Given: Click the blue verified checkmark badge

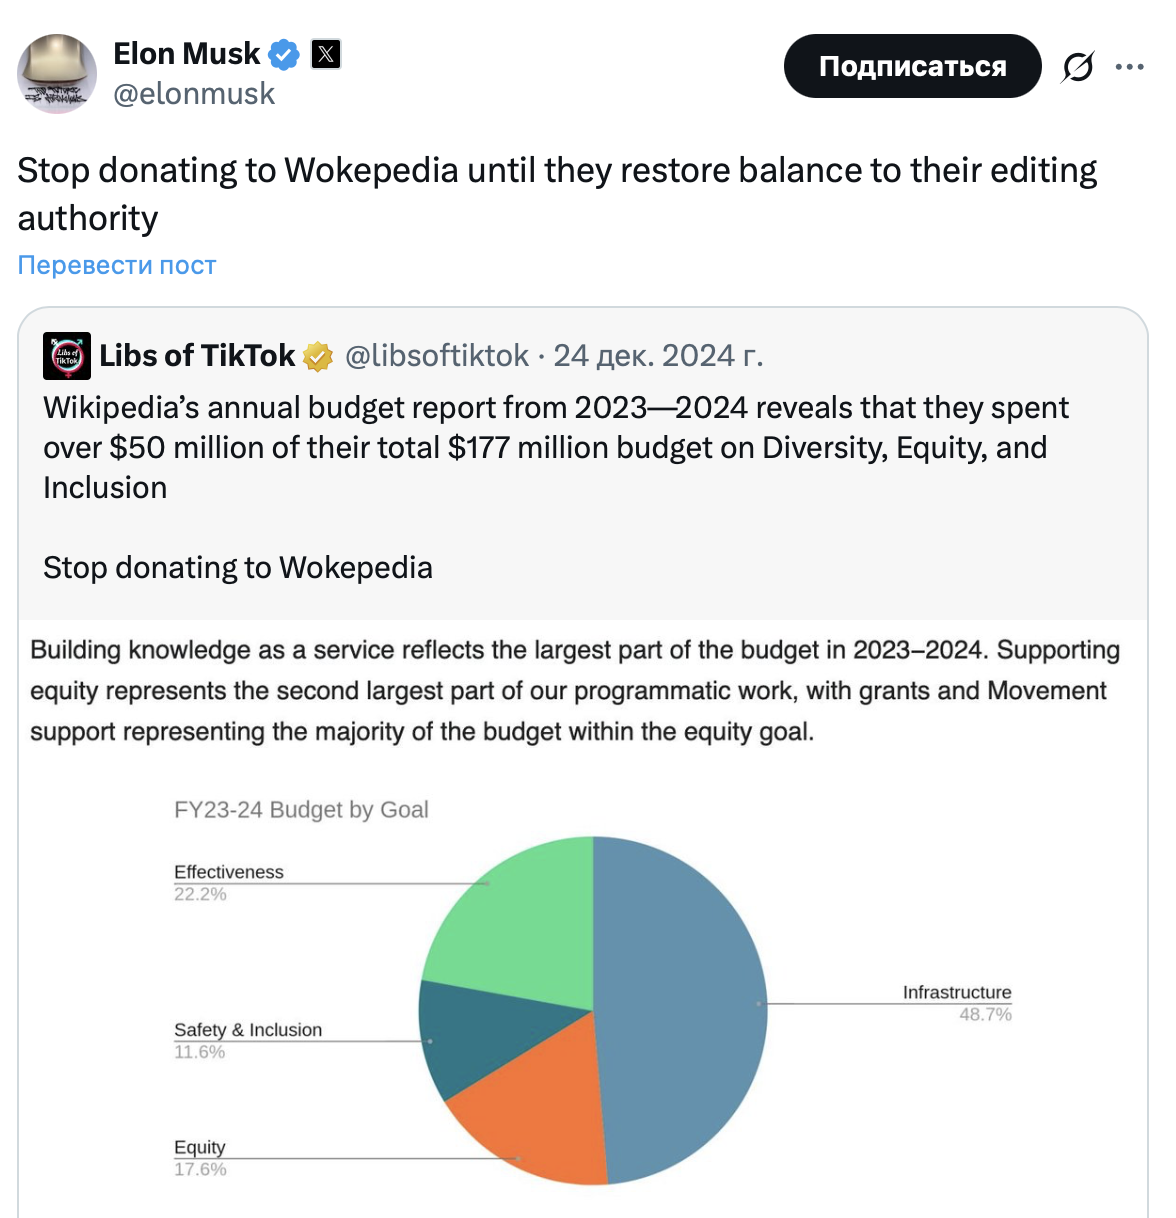Looking at the screenshot, I should click(x=285, y=54).
